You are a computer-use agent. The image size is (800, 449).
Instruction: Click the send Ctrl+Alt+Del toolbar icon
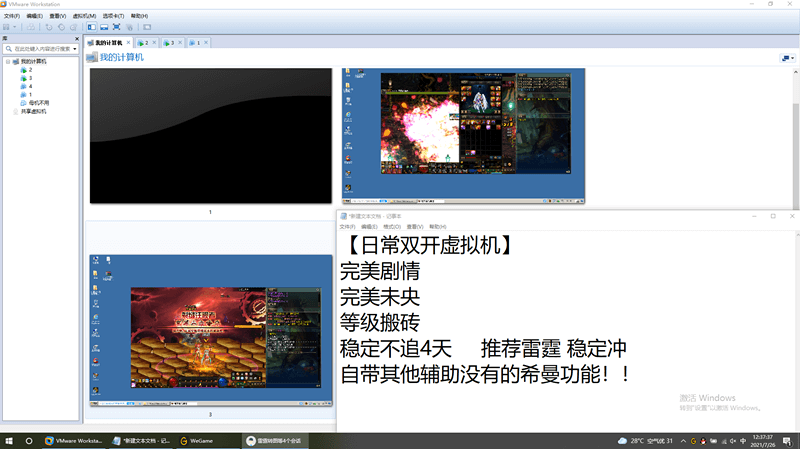tap(31, 27)
